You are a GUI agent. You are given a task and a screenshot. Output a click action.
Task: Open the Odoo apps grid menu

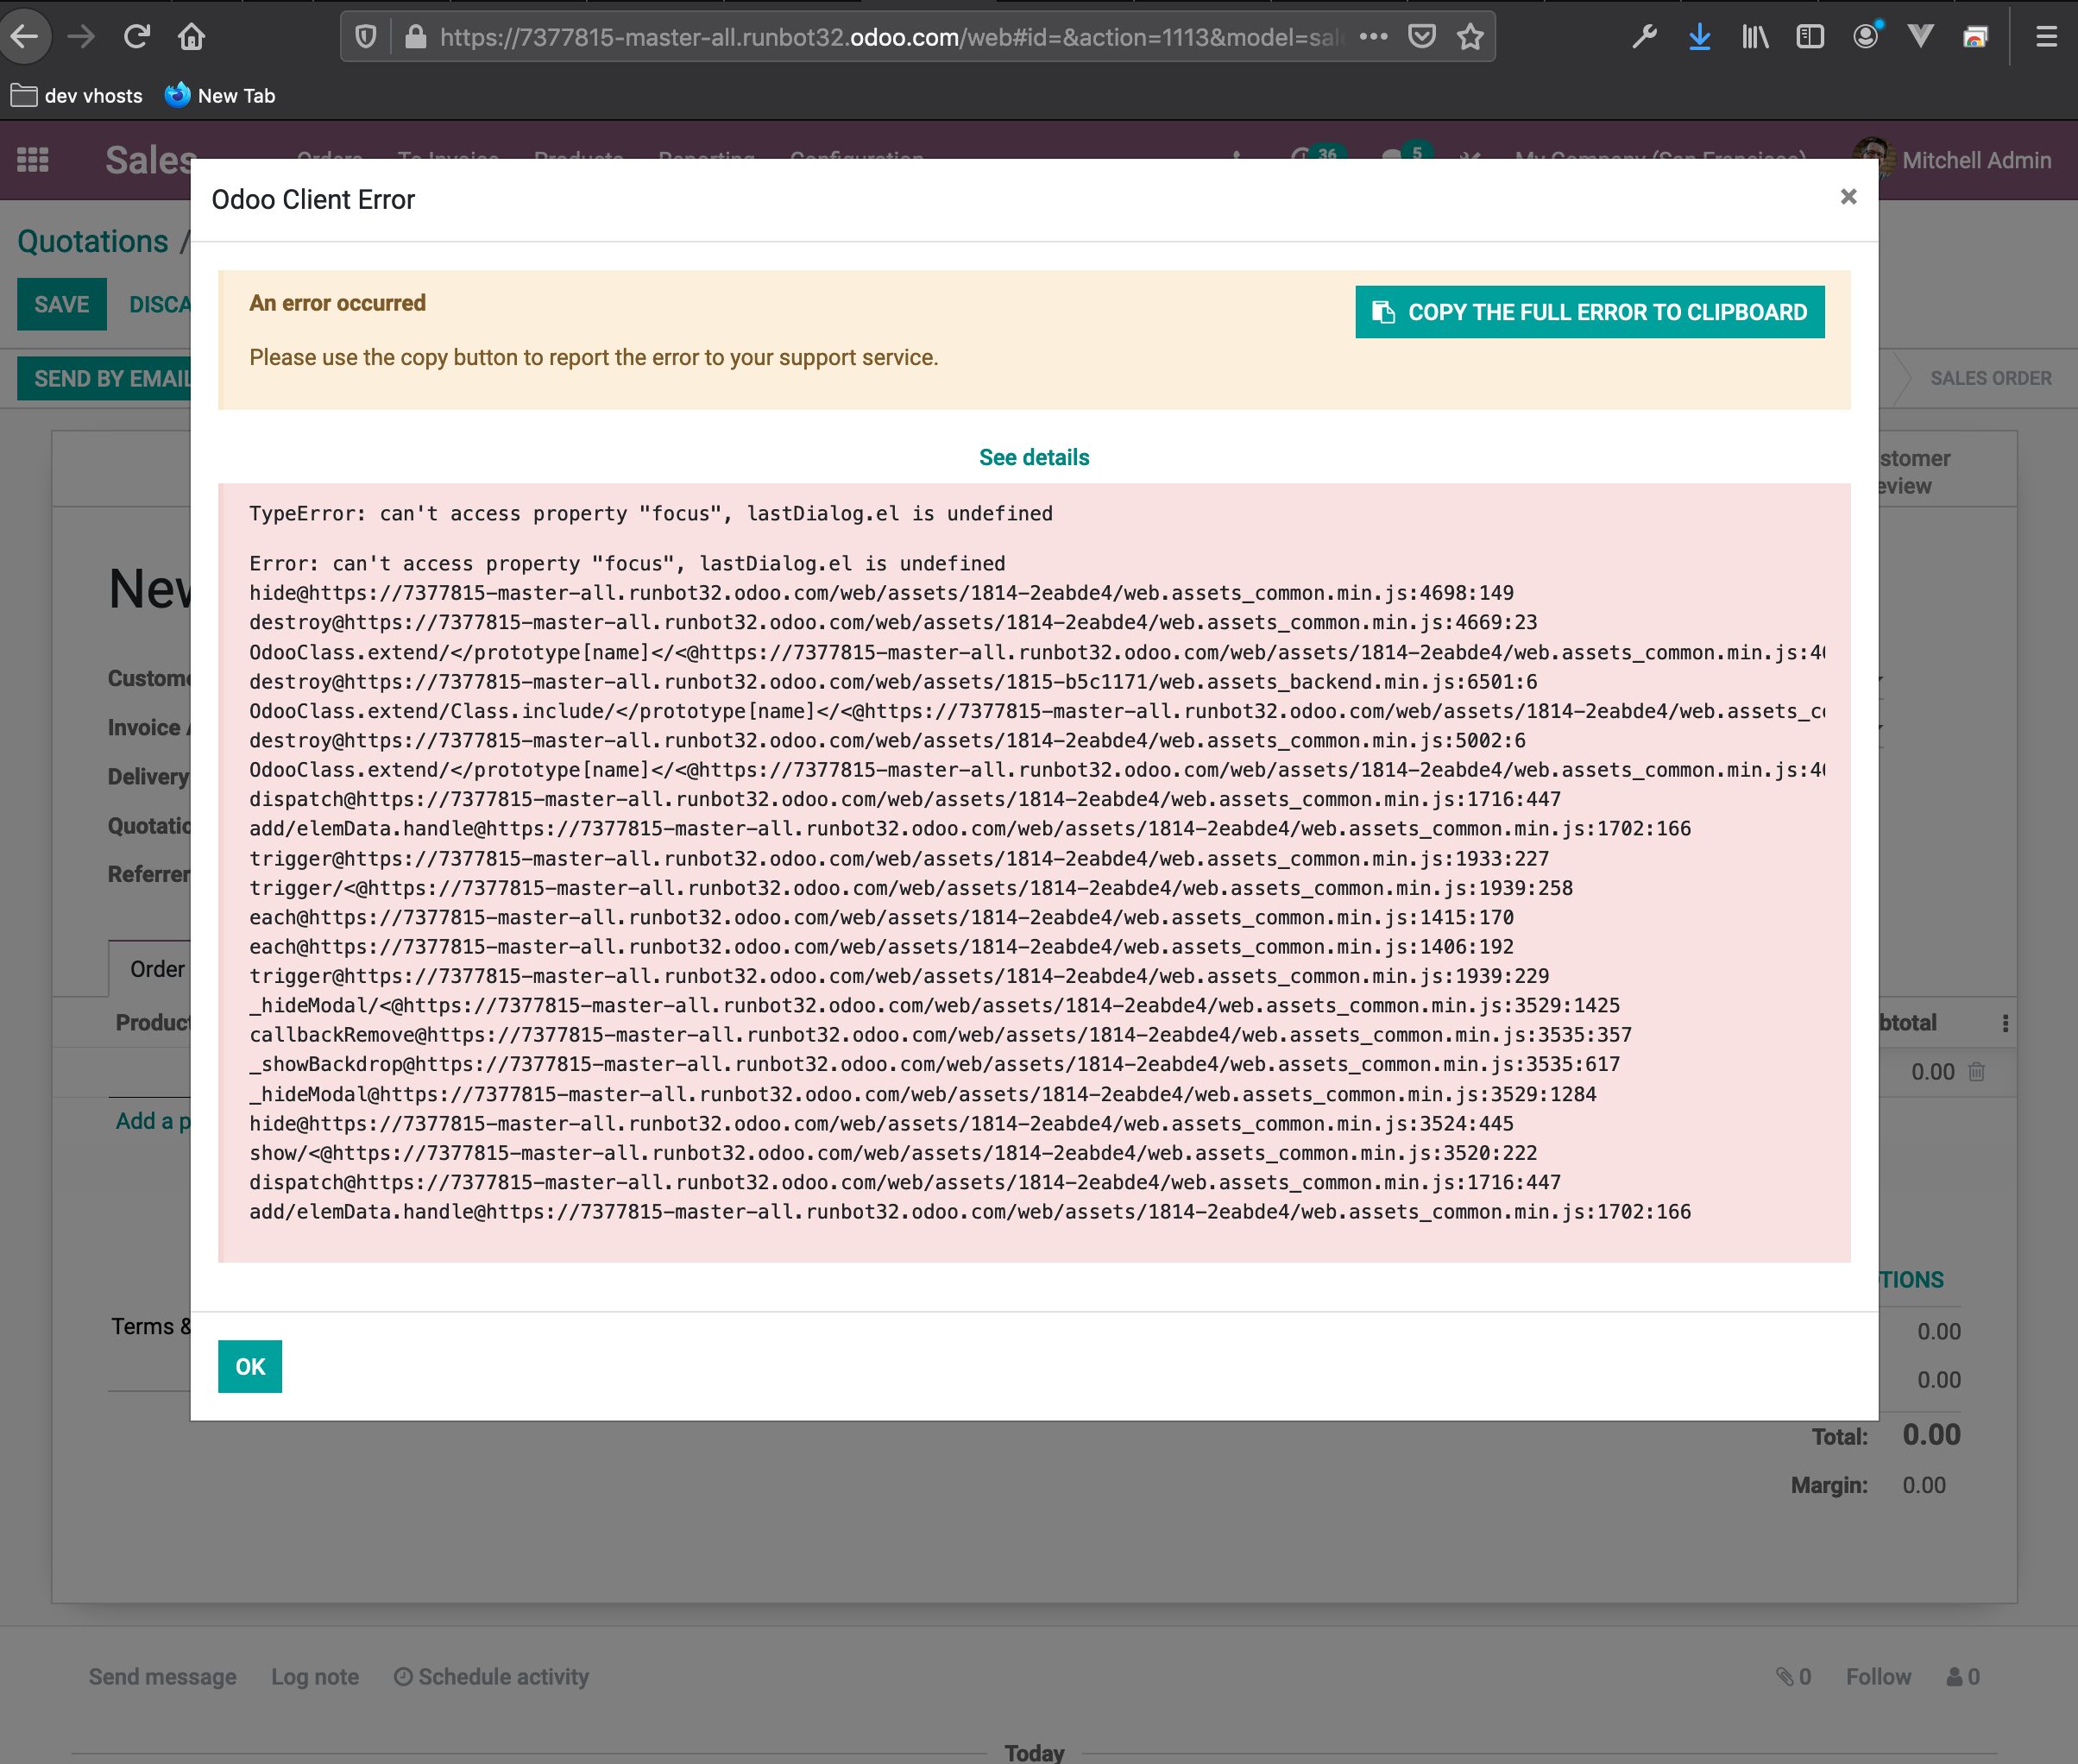[33, 160]
